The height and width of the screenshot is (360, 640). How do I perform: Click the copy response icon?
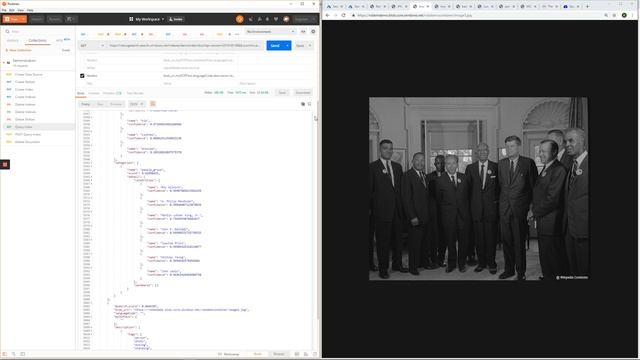point(303,104)
